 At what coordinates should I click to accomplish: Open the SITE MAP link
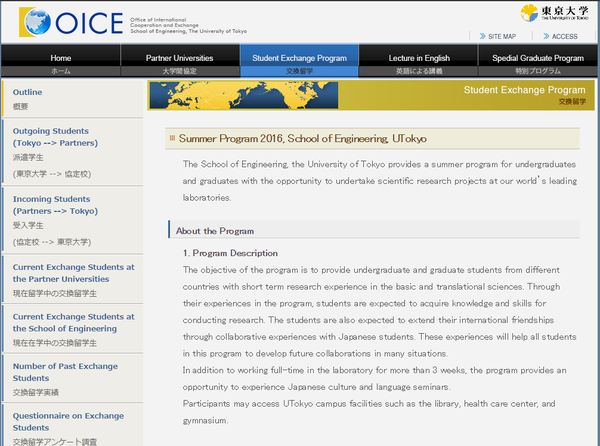click(502, 36)
